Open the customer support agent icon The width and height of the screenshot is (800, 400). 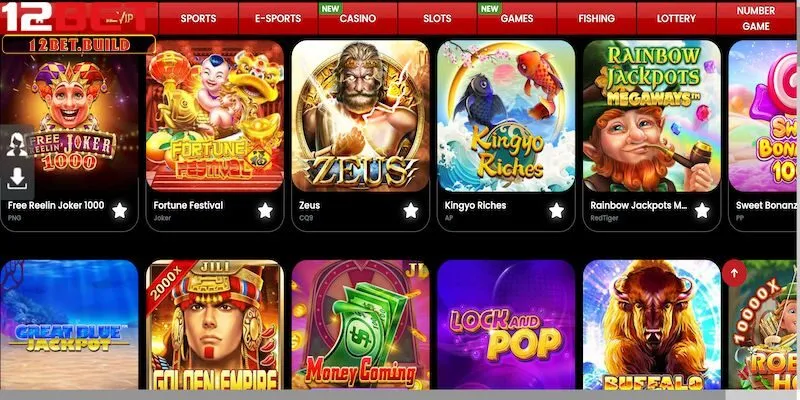coord(17,145)
